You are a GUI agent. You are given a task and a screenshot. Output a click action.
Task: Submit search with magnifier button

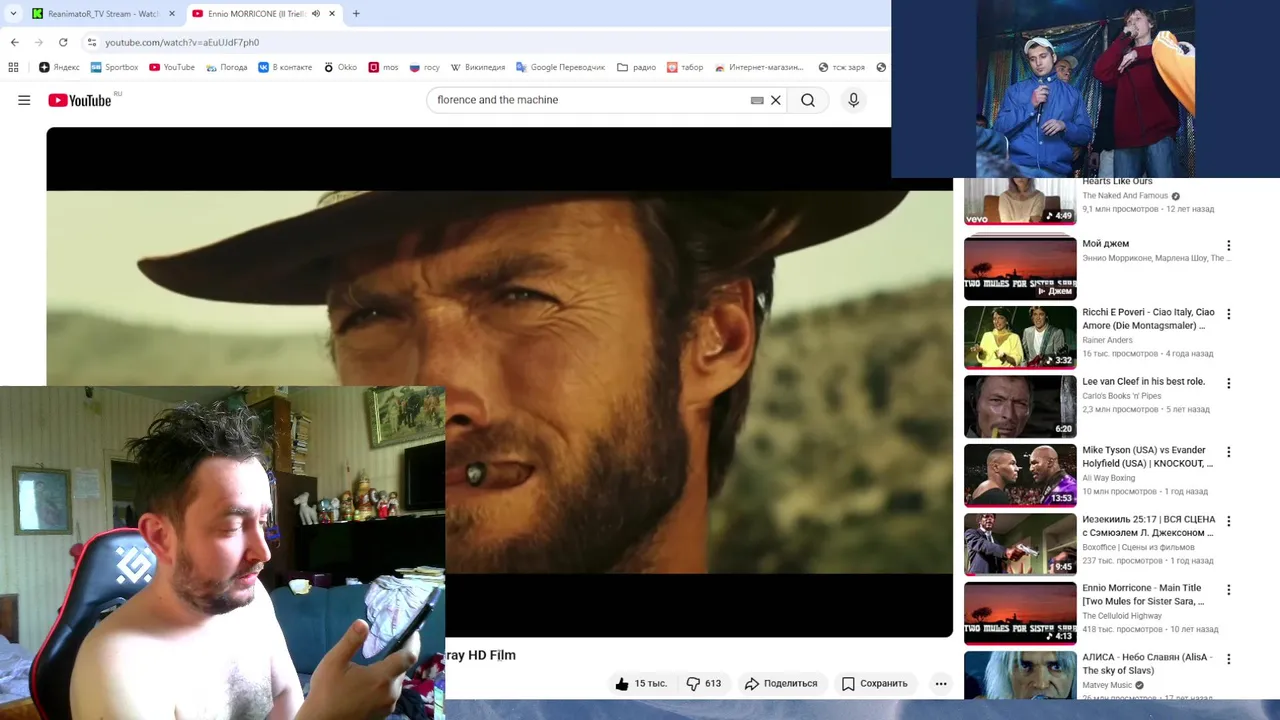[x=808, y=100]
